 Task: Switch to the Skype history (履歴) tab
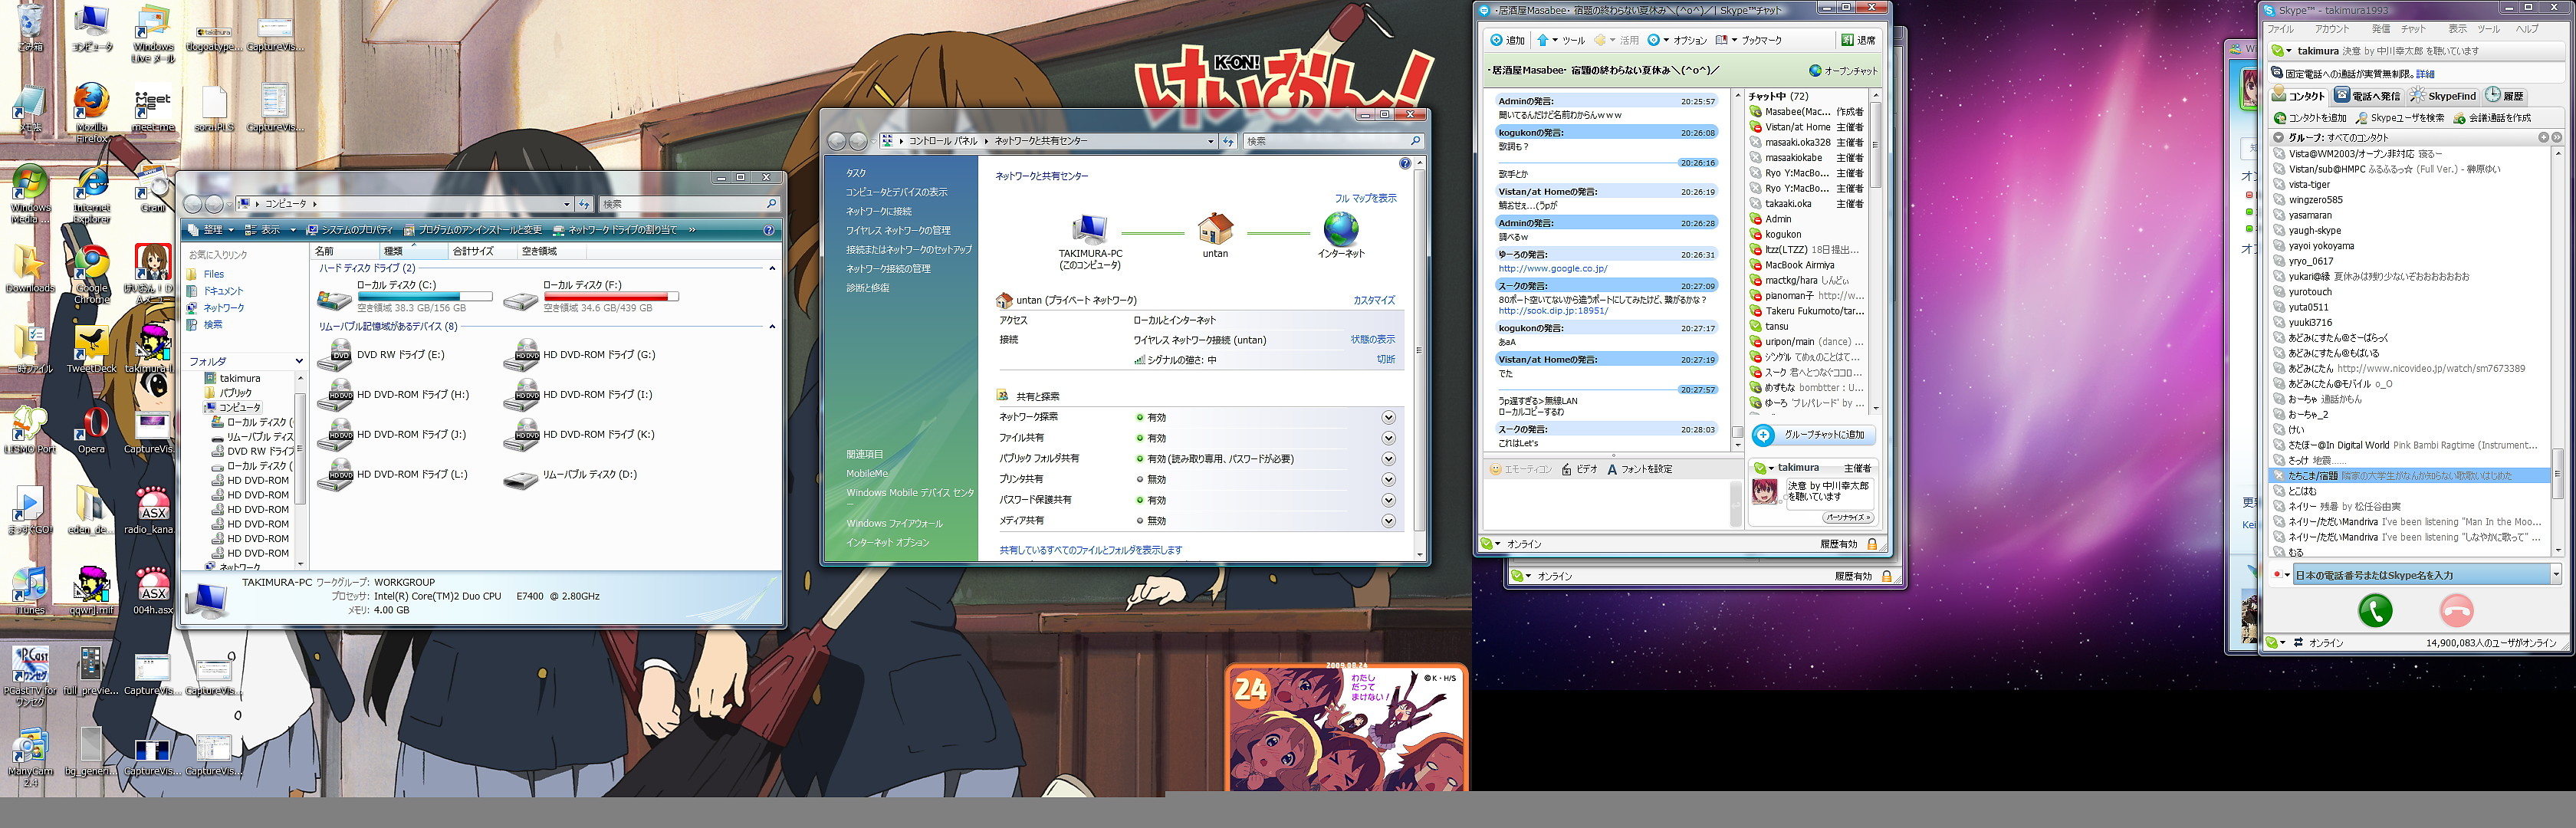point(2505,96)
